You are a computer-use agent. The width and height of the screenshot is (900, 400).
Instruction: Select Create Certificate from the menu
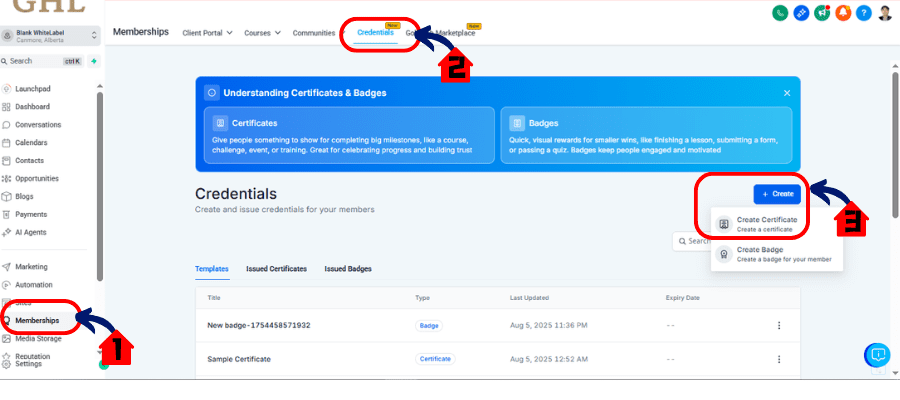click(x=766, y=224)
